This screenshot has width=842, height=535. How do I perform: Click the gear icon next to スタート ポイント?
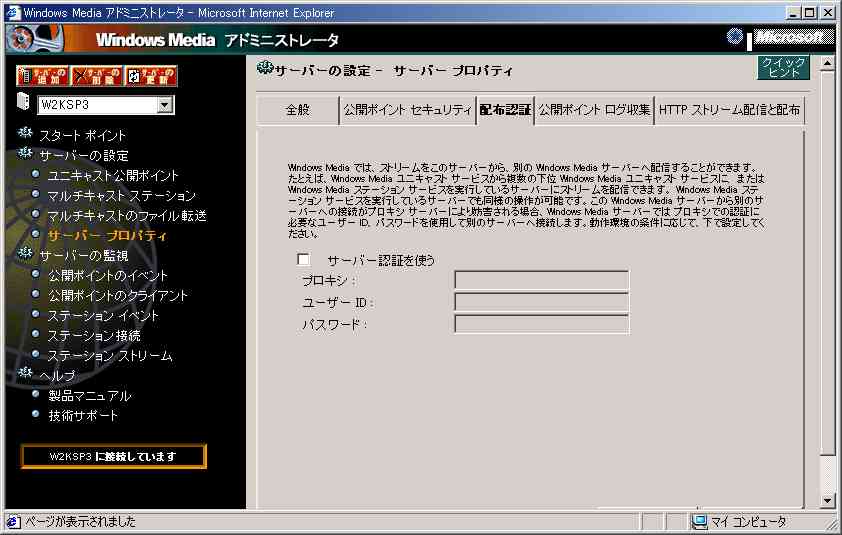click(x=25, y=133)
